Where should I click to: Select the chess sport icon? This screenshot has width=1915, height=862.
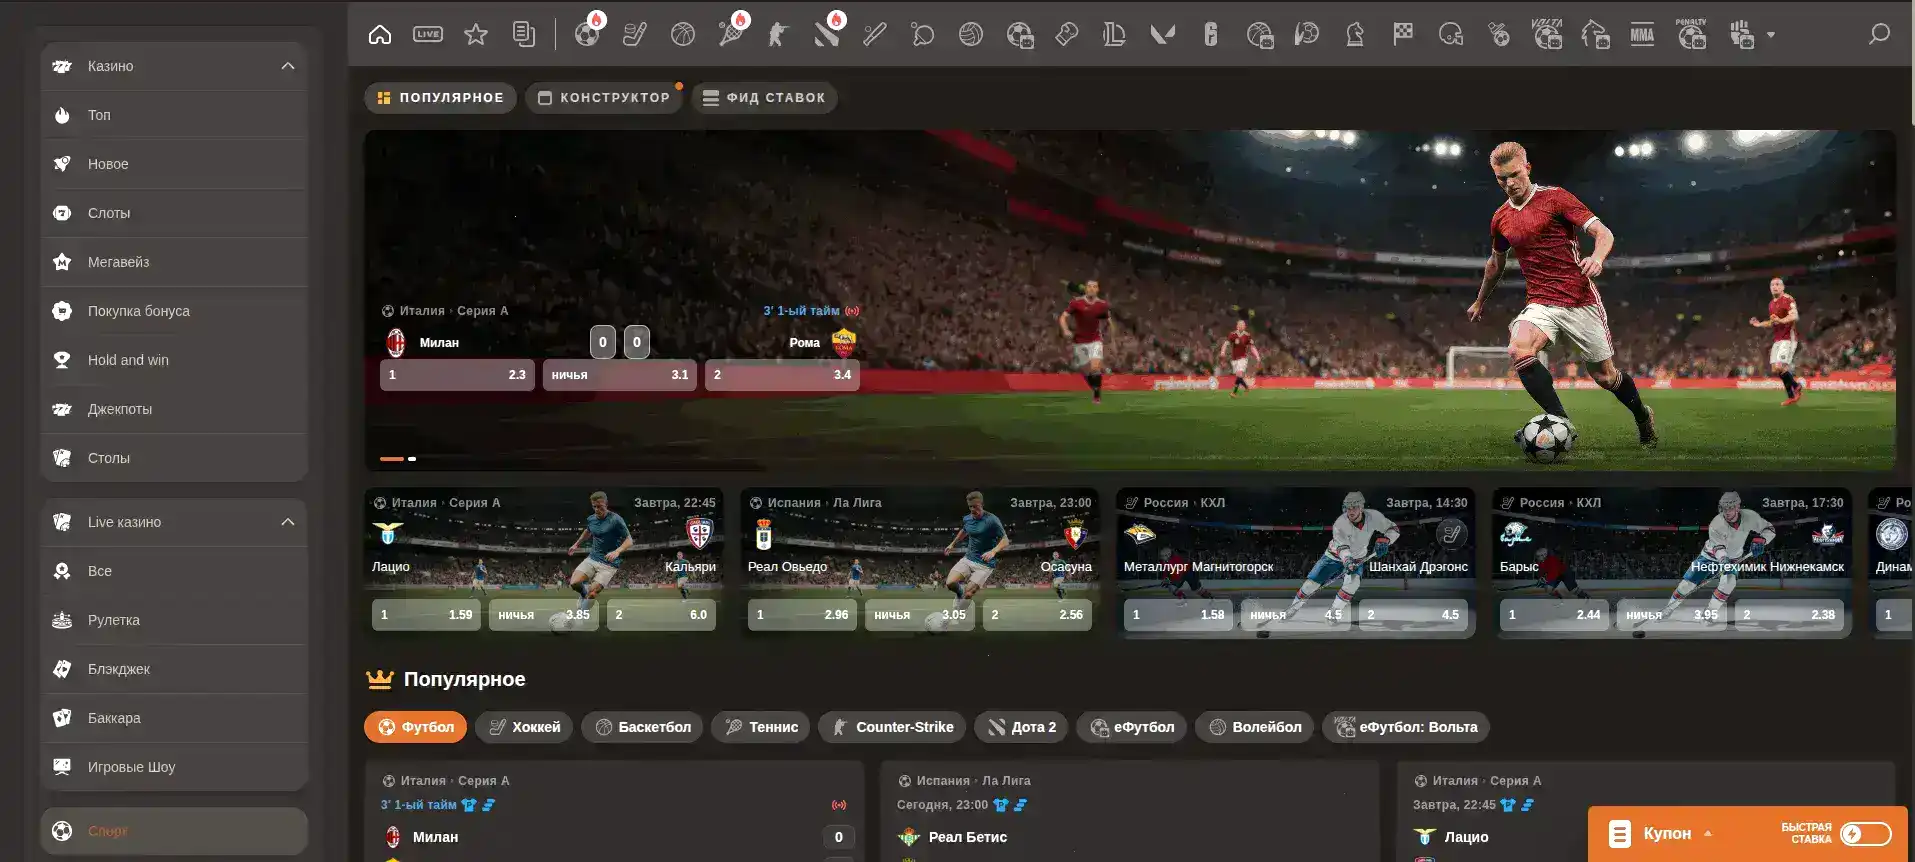(x=1355, y=35)
